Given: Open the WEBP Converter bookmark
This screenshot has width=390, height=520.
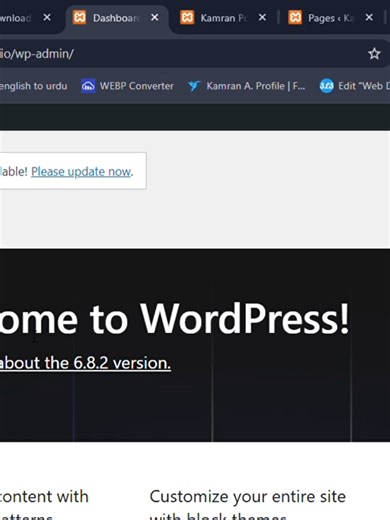Looking at the screenshot, I should tap(127, 86).
